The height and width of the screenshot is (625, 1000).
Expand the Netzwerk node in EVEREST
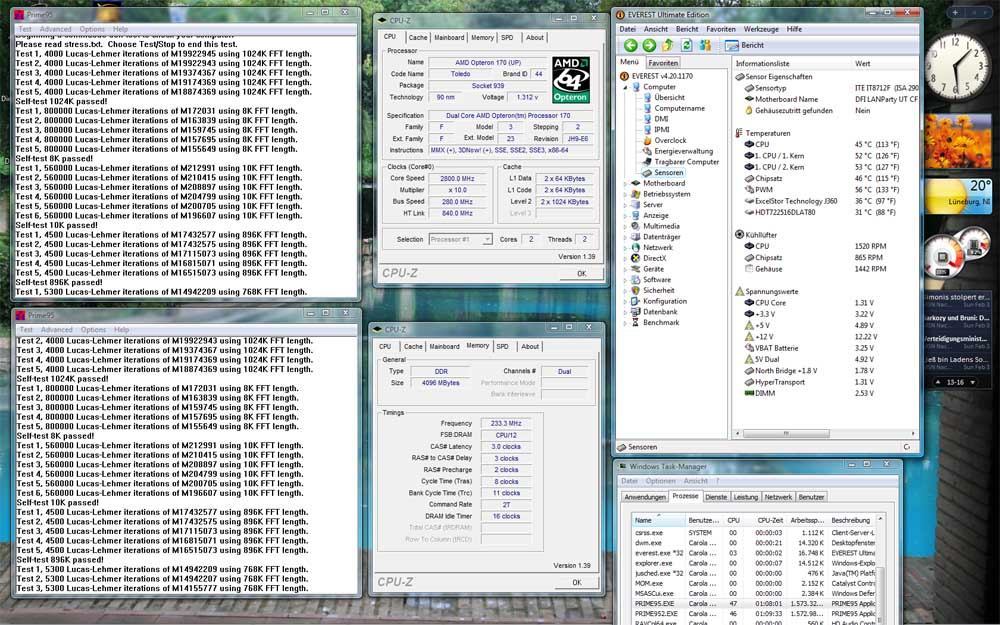pos(625,247)
